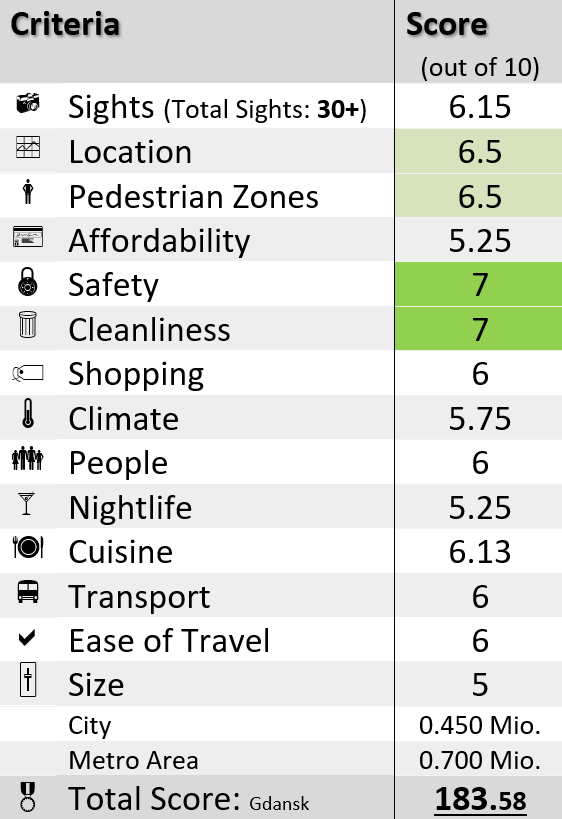Click the thermometer Climate icon
Image resolution: width=562 pixels, height=819 pixels.
pos(28,414)
